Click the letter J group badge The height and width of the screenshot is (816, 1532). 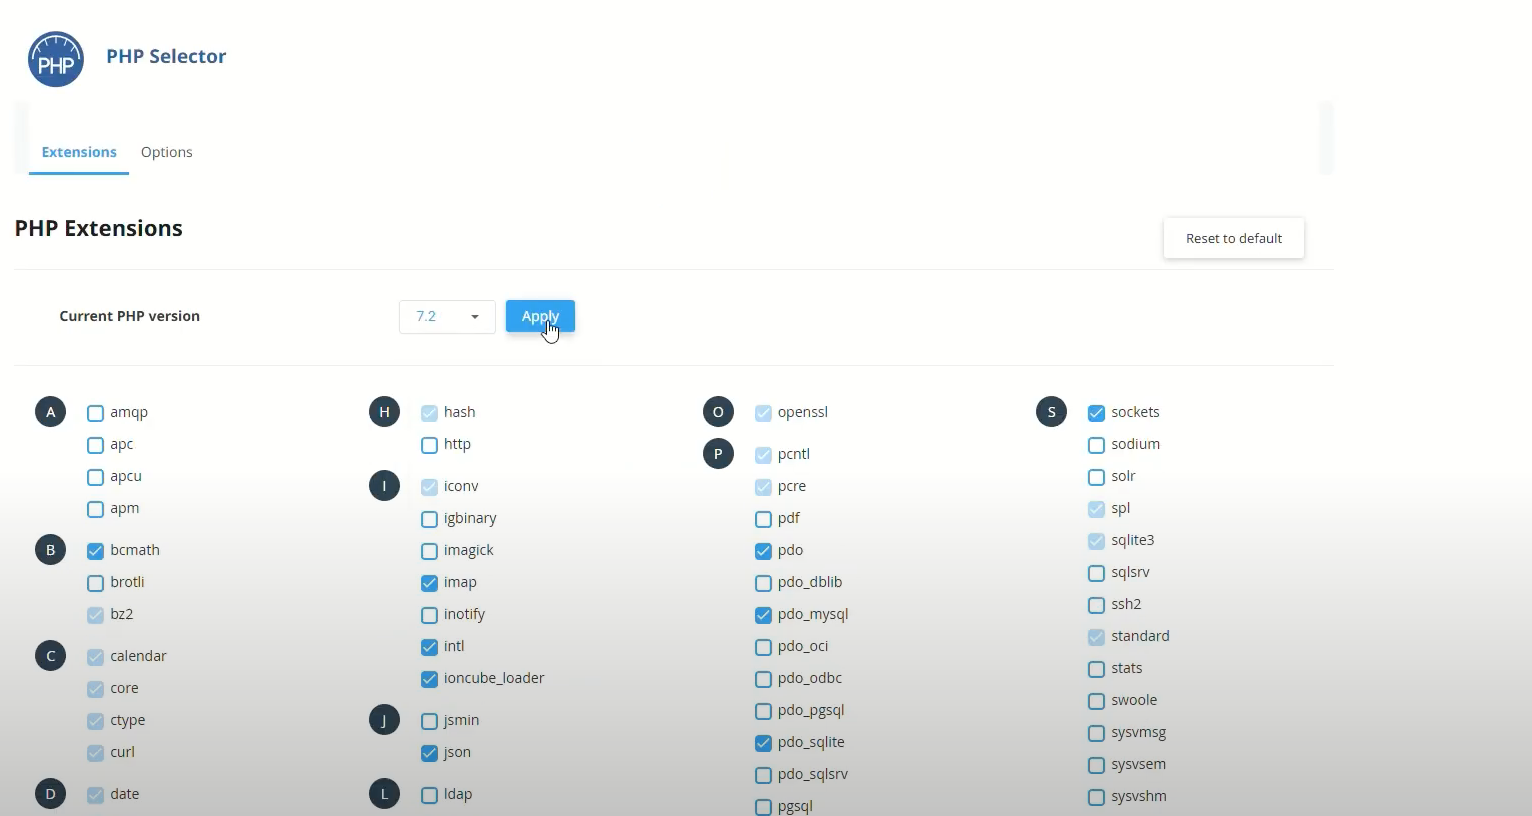click(384, 720)
